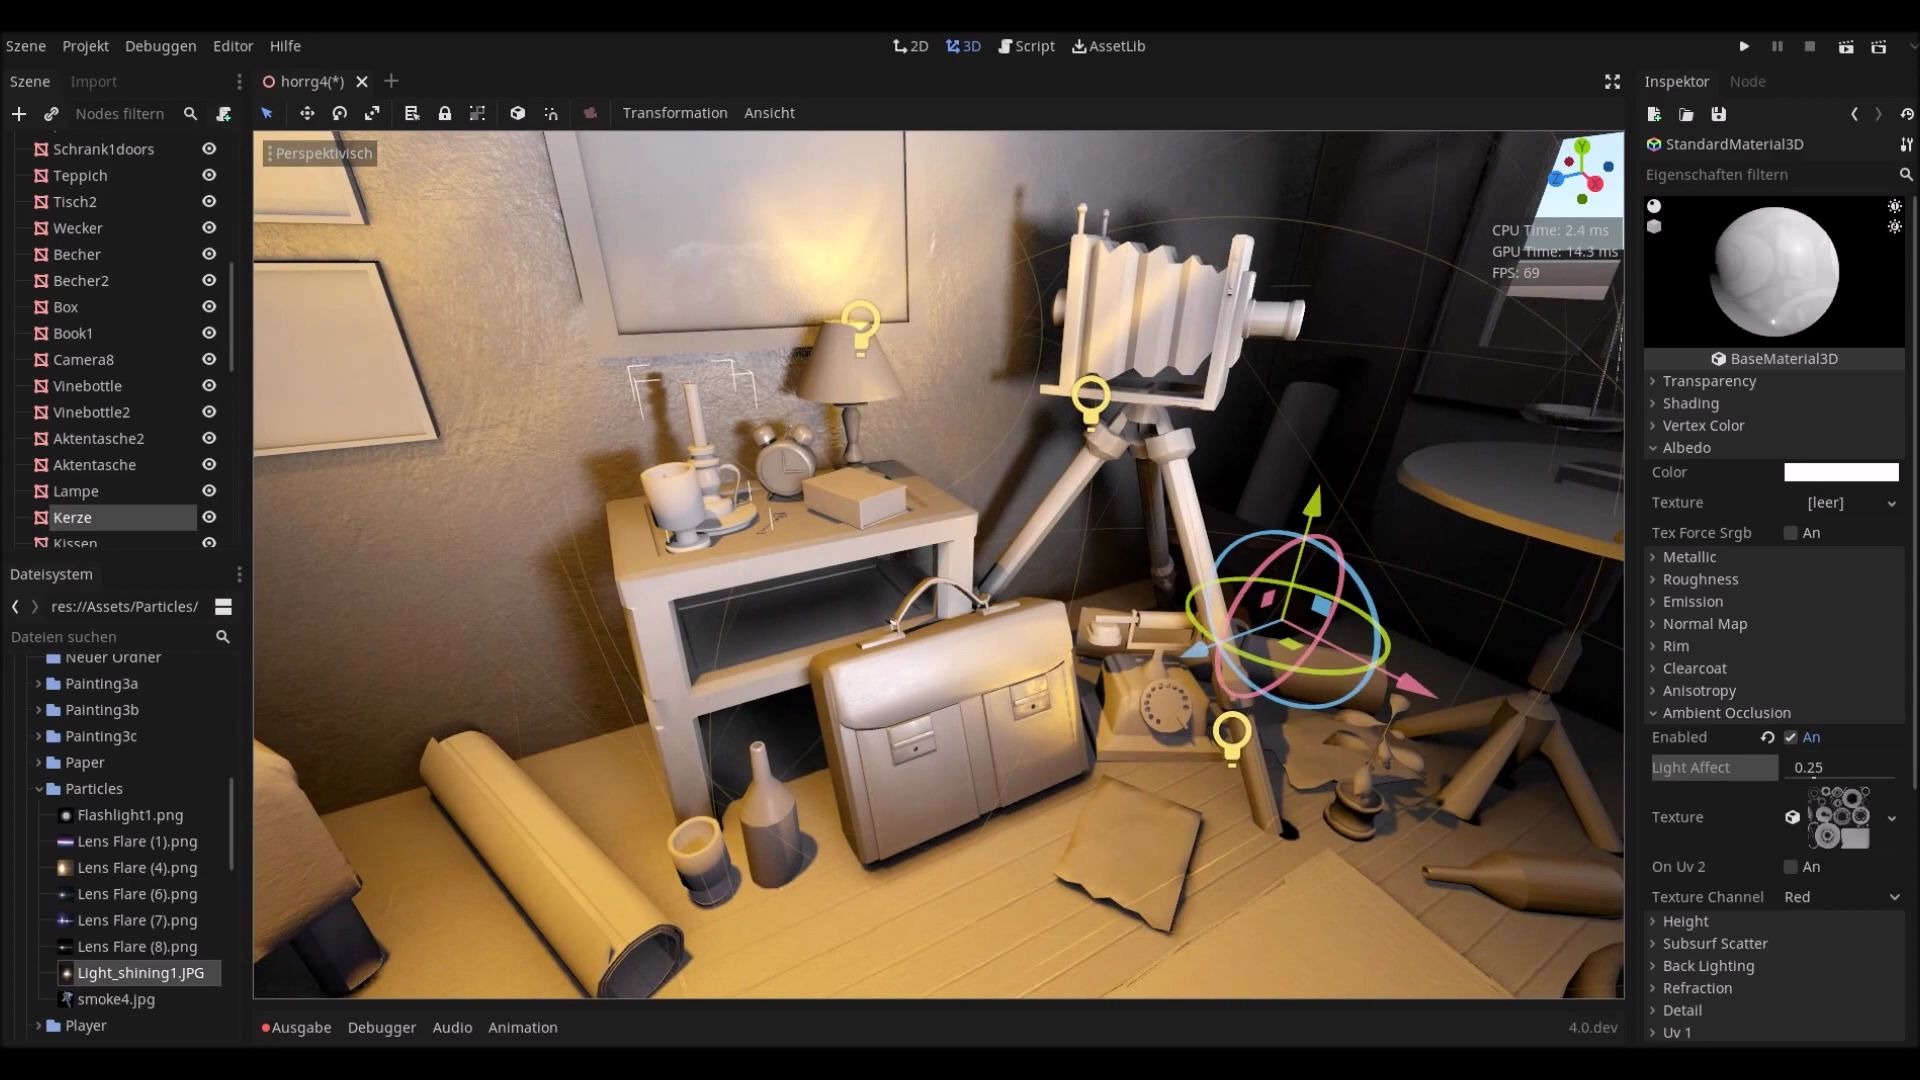Start the project with the Play button
Image resolution: width=1920 pixels, height=1080 pixels.
(1744, 46)
